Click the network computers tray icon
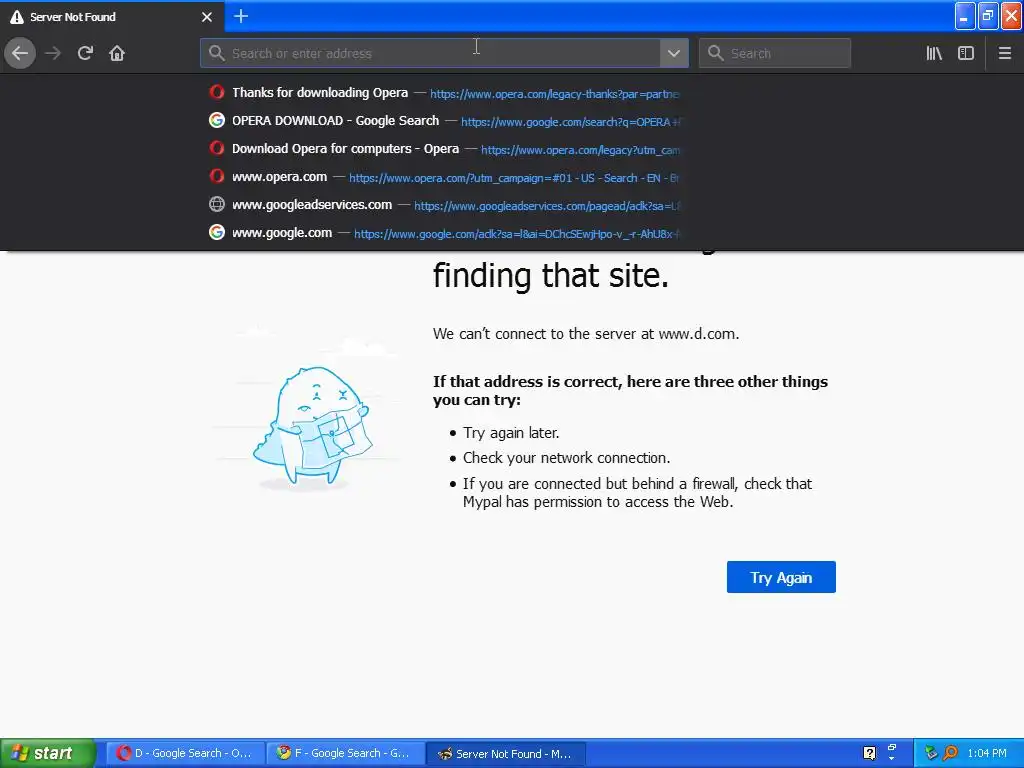The width and height of the screenshot is (1024, 768). pos(931,753)
